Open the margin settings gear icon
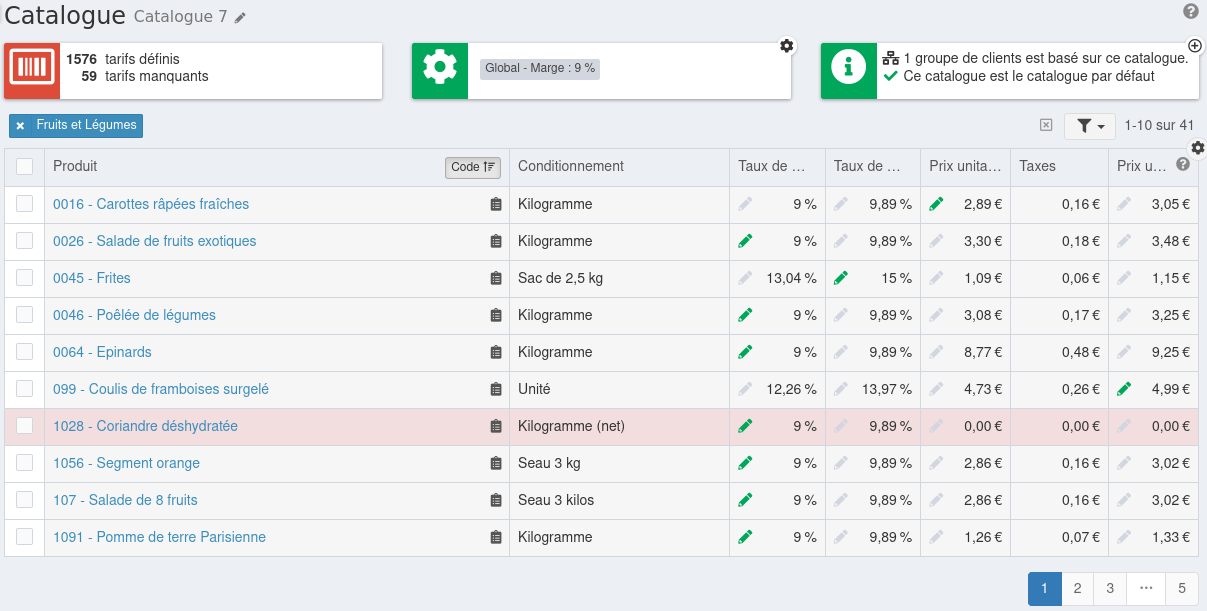Image resolution: width=1207 pixels, height=611 pixels. (x=787, y=46)
